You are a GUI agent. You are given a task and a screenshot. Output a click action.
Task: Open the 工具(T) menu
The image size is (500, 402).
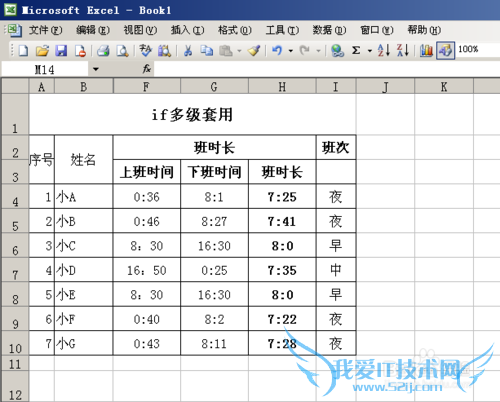coord(282,30)
